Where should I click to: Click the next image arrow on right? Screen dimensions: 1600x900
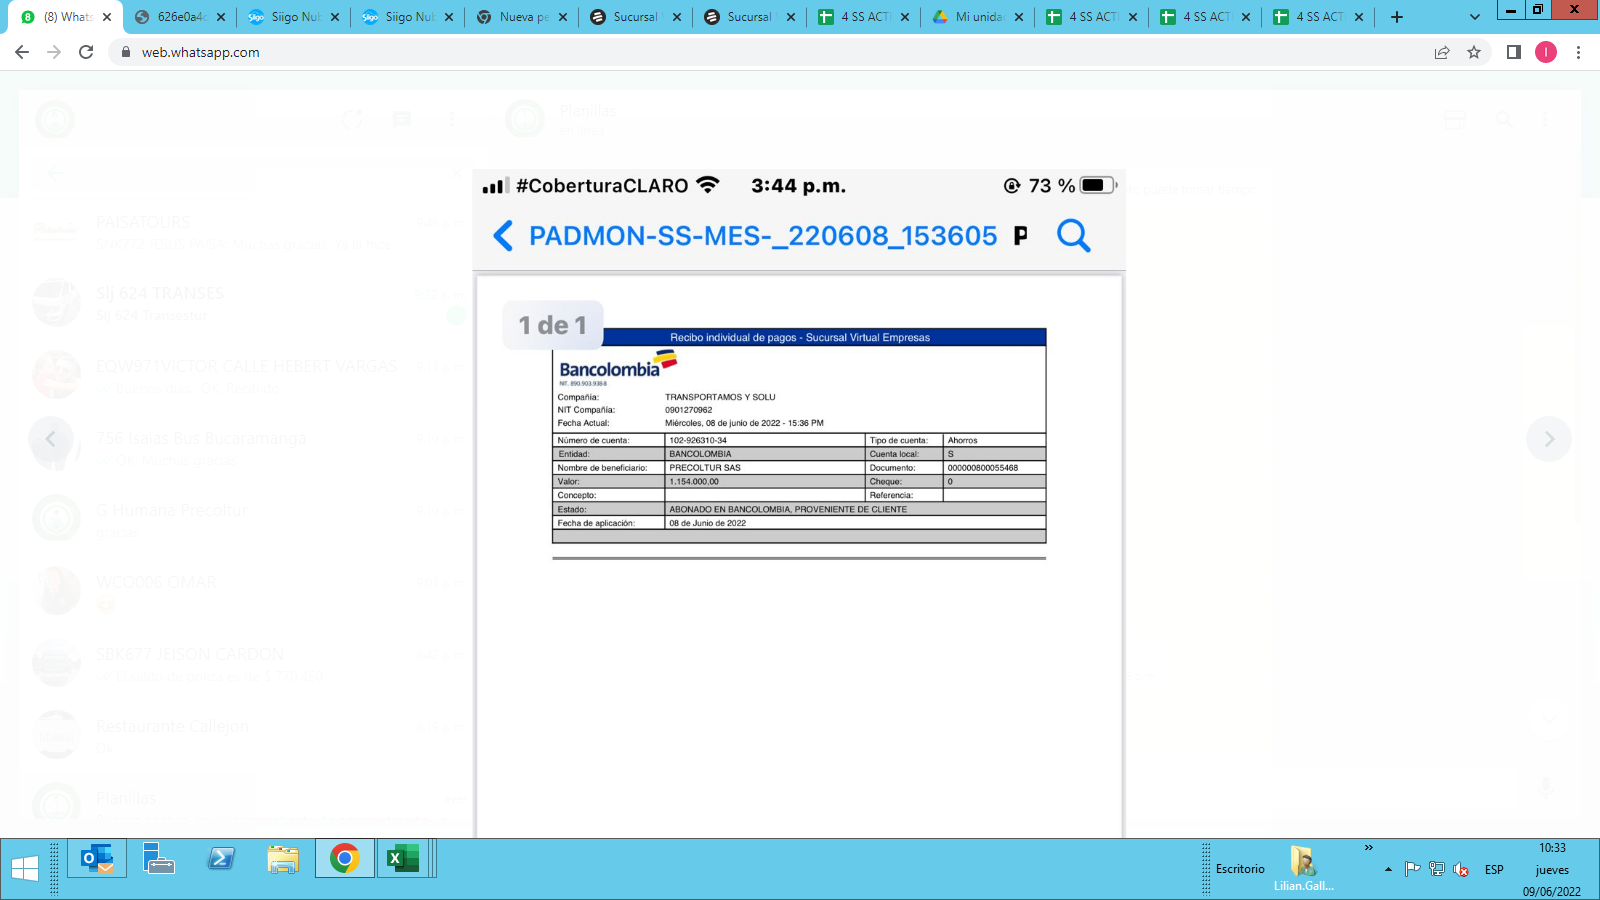coord(1548,439)
